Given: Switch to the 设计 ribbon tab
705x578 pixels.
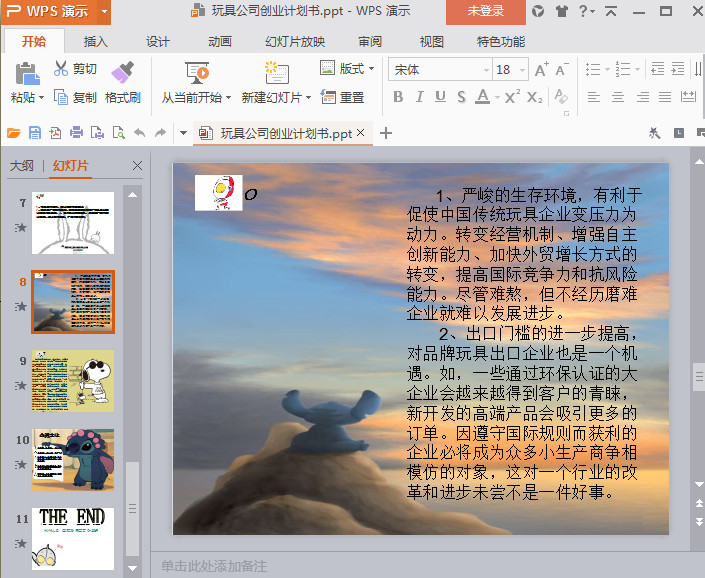Looking at the screenshot, I should coord(158,42).
